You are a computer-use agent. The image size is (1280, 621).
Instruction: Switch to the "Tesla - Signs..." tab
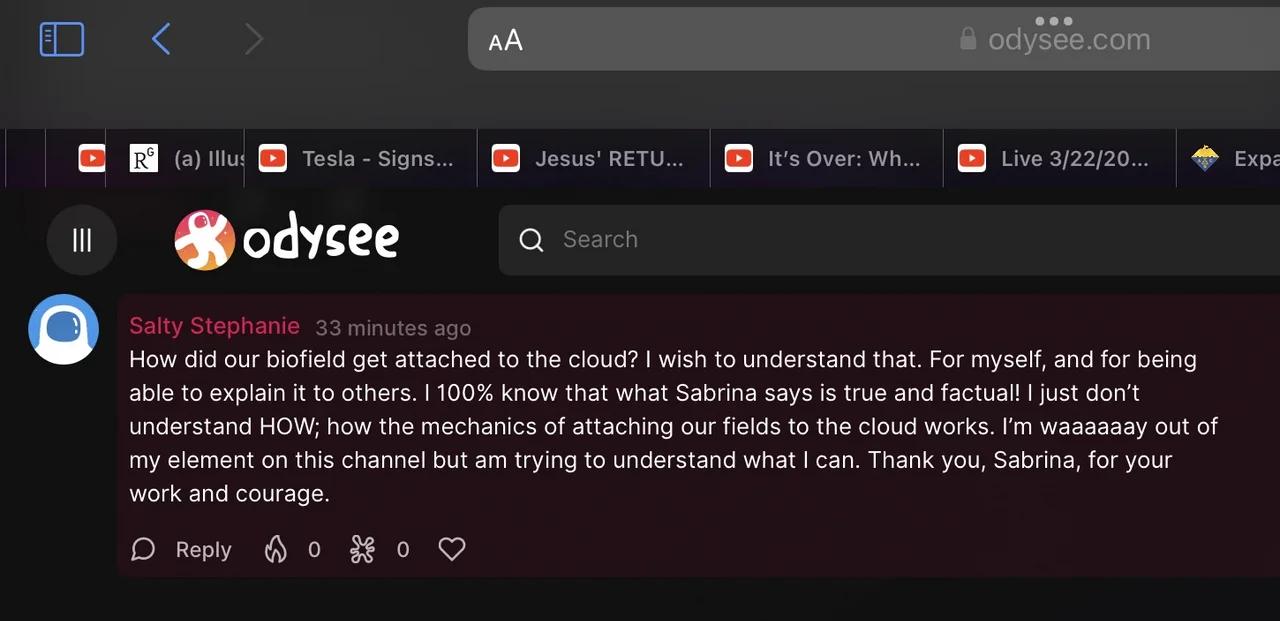tap(360, 158)
